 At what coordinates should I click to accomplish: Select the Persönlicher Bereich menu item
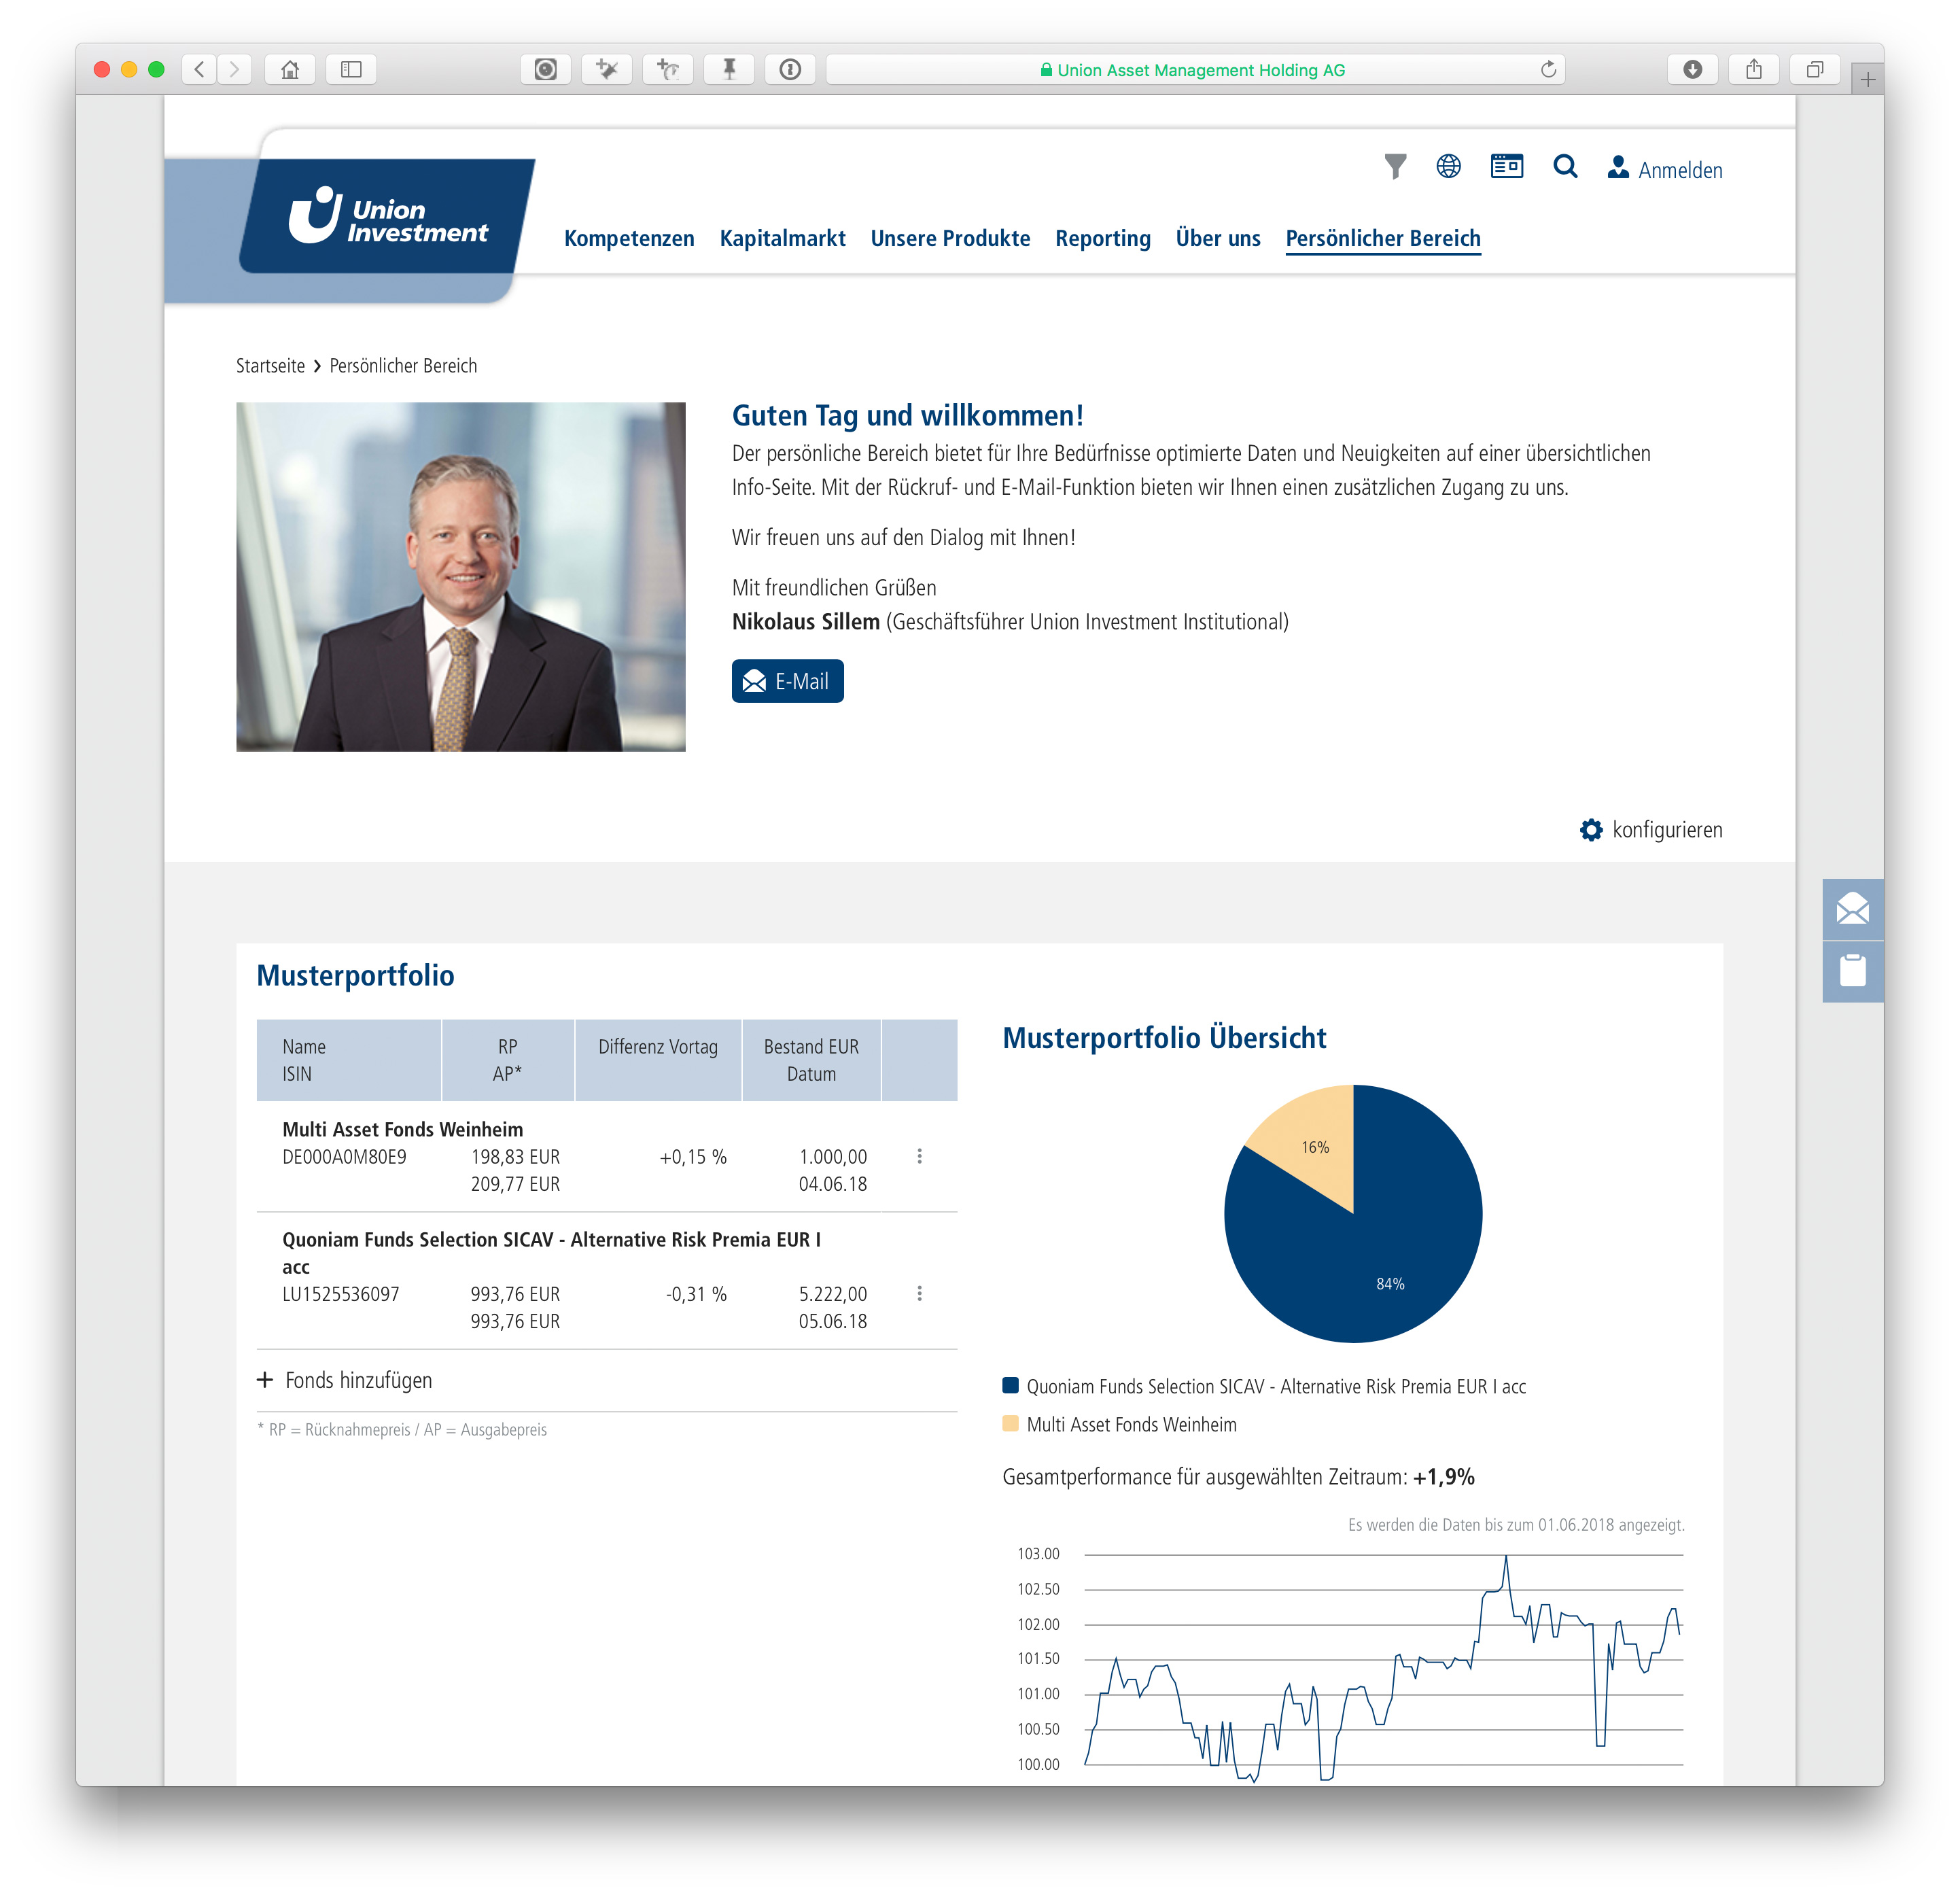click(x=1383, y=238)
